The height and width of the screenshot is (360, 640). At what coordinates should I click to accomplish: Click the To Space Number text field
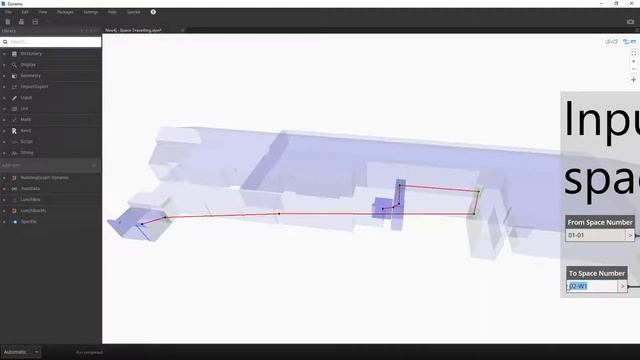click(592, 286)
